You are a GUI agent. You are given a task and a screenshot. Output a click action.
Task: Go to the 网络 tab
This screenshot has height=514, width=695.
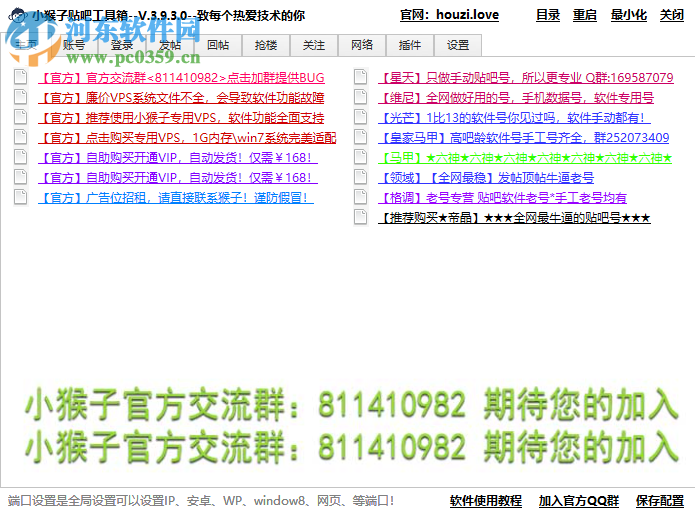[362, 45]
